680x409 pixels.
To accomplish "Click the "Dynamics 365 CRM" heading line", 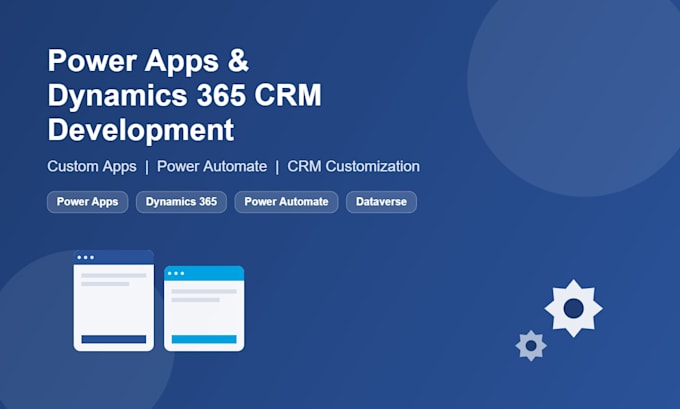I will coord(185,95).
